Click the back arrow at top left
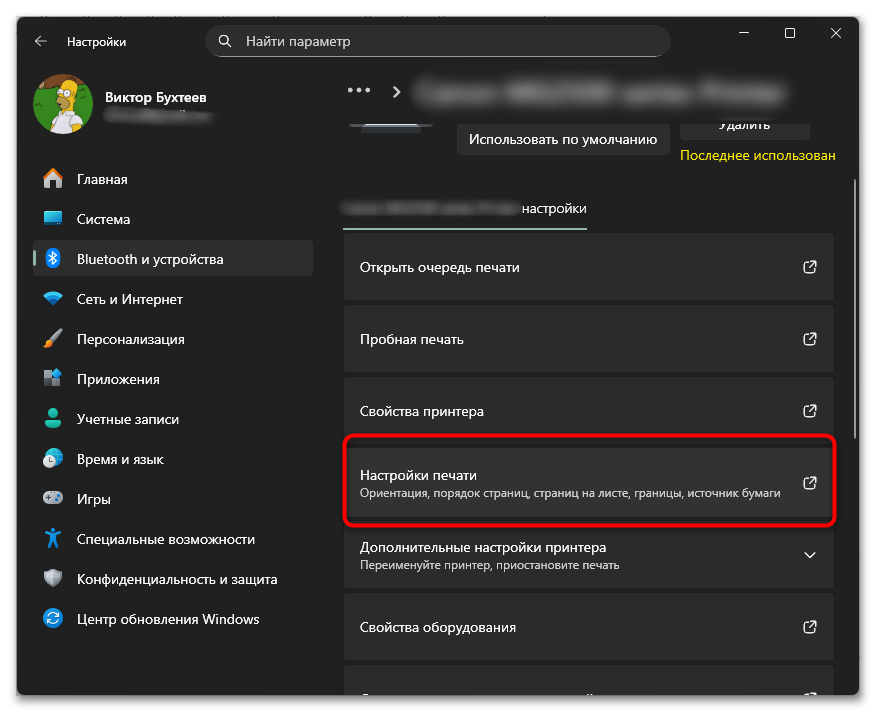The height and width of the screenshot is (712, 876). pyautogui.click(x=40, y=41)
